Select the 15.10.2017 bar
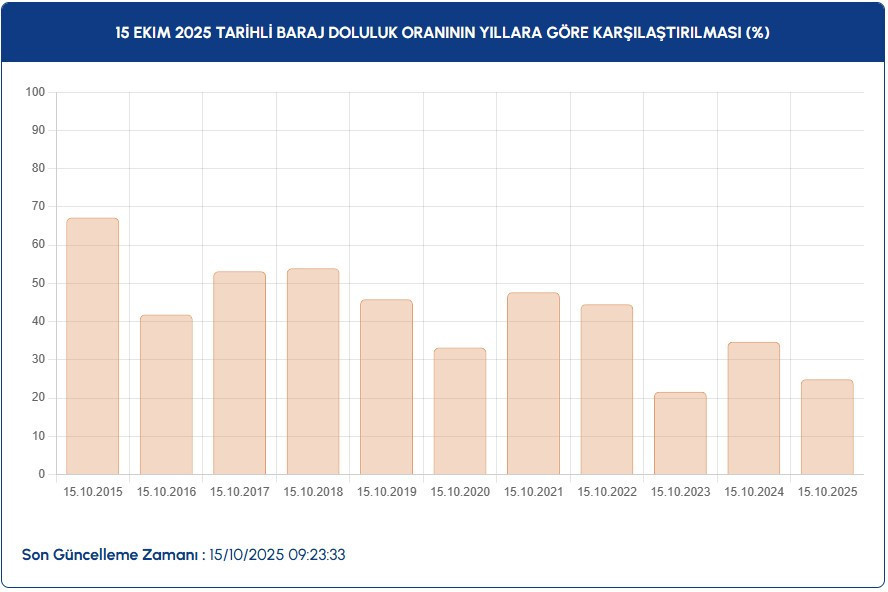This screenshot has height=592, width=888. pos(238,372)
